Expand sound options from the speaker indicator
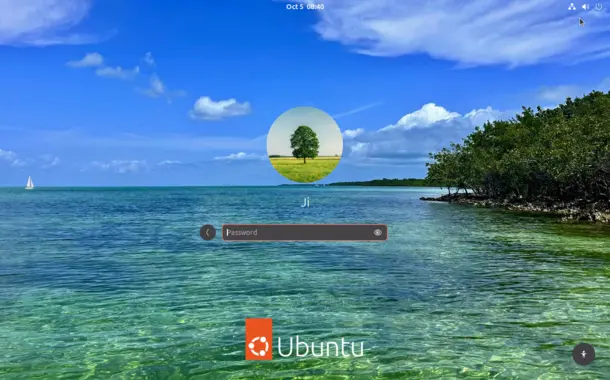 [585, 7]
